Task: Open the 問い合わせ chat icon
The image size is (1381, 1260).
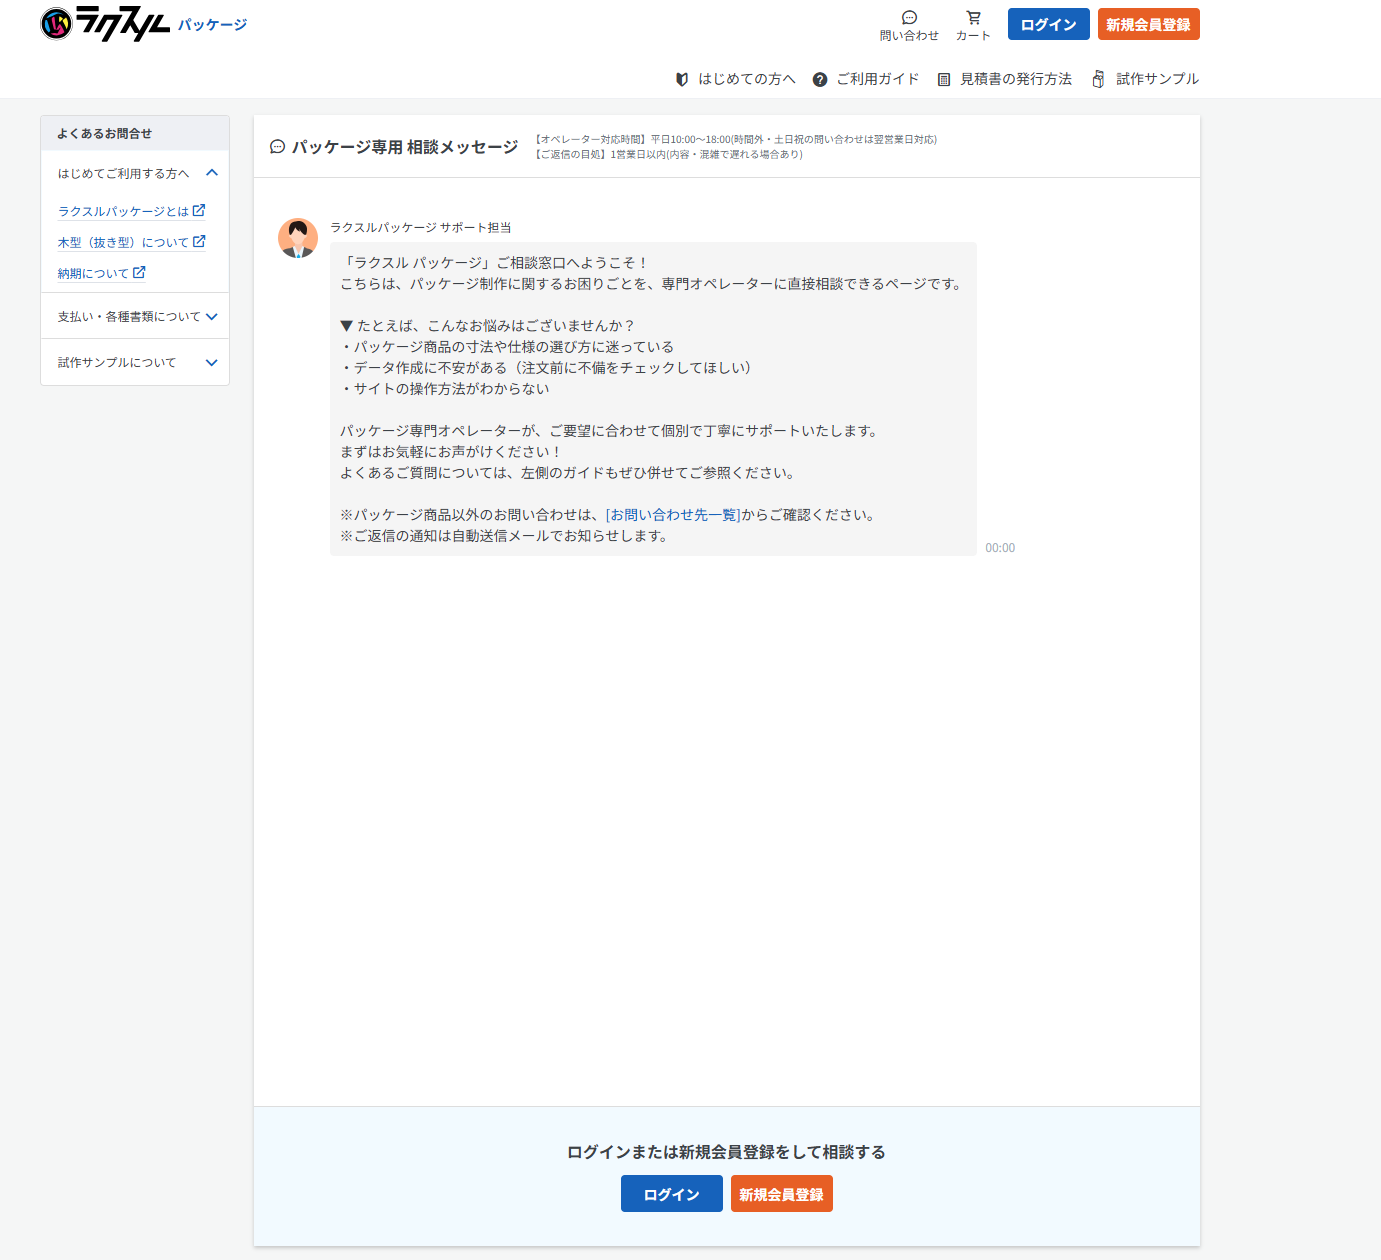Action: pyautogui.click(x=909, y=18)
